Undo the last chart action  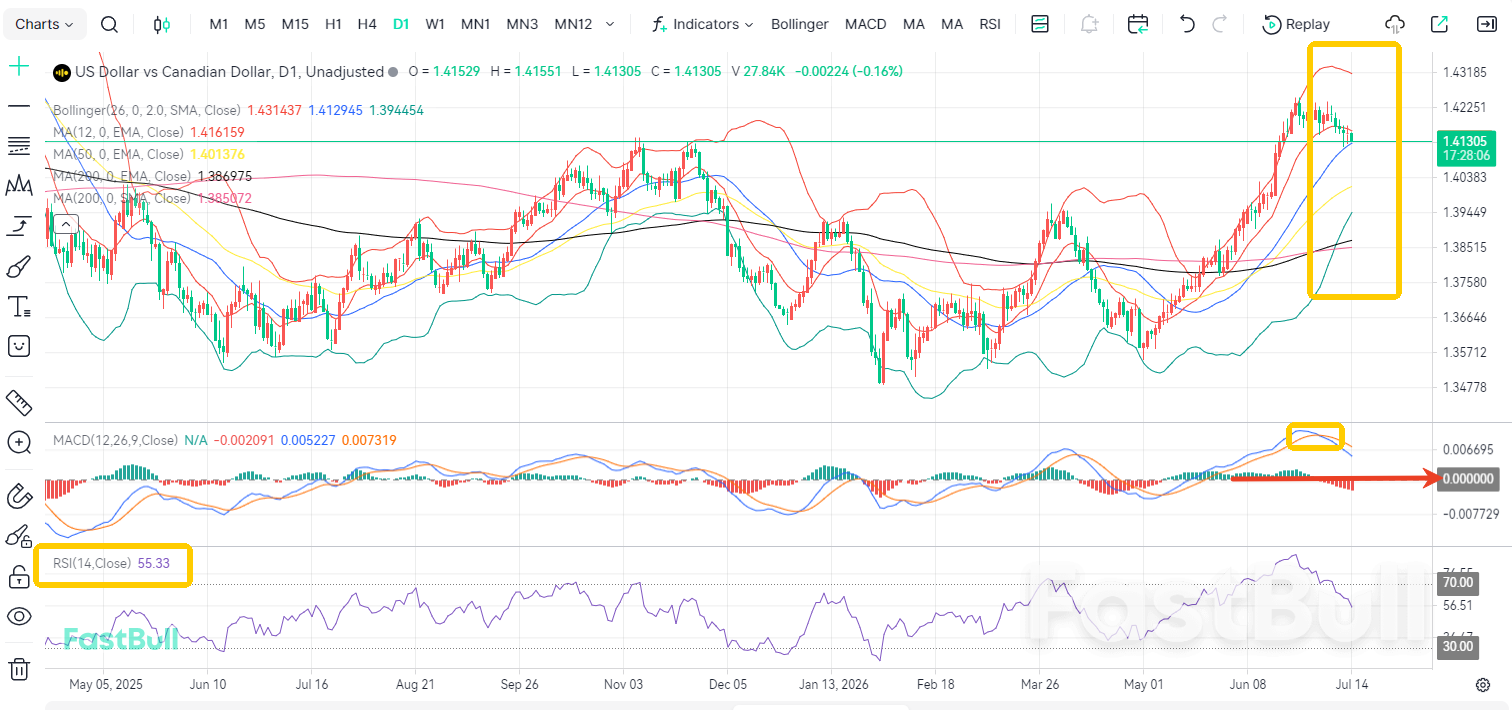click(1187, 24)
